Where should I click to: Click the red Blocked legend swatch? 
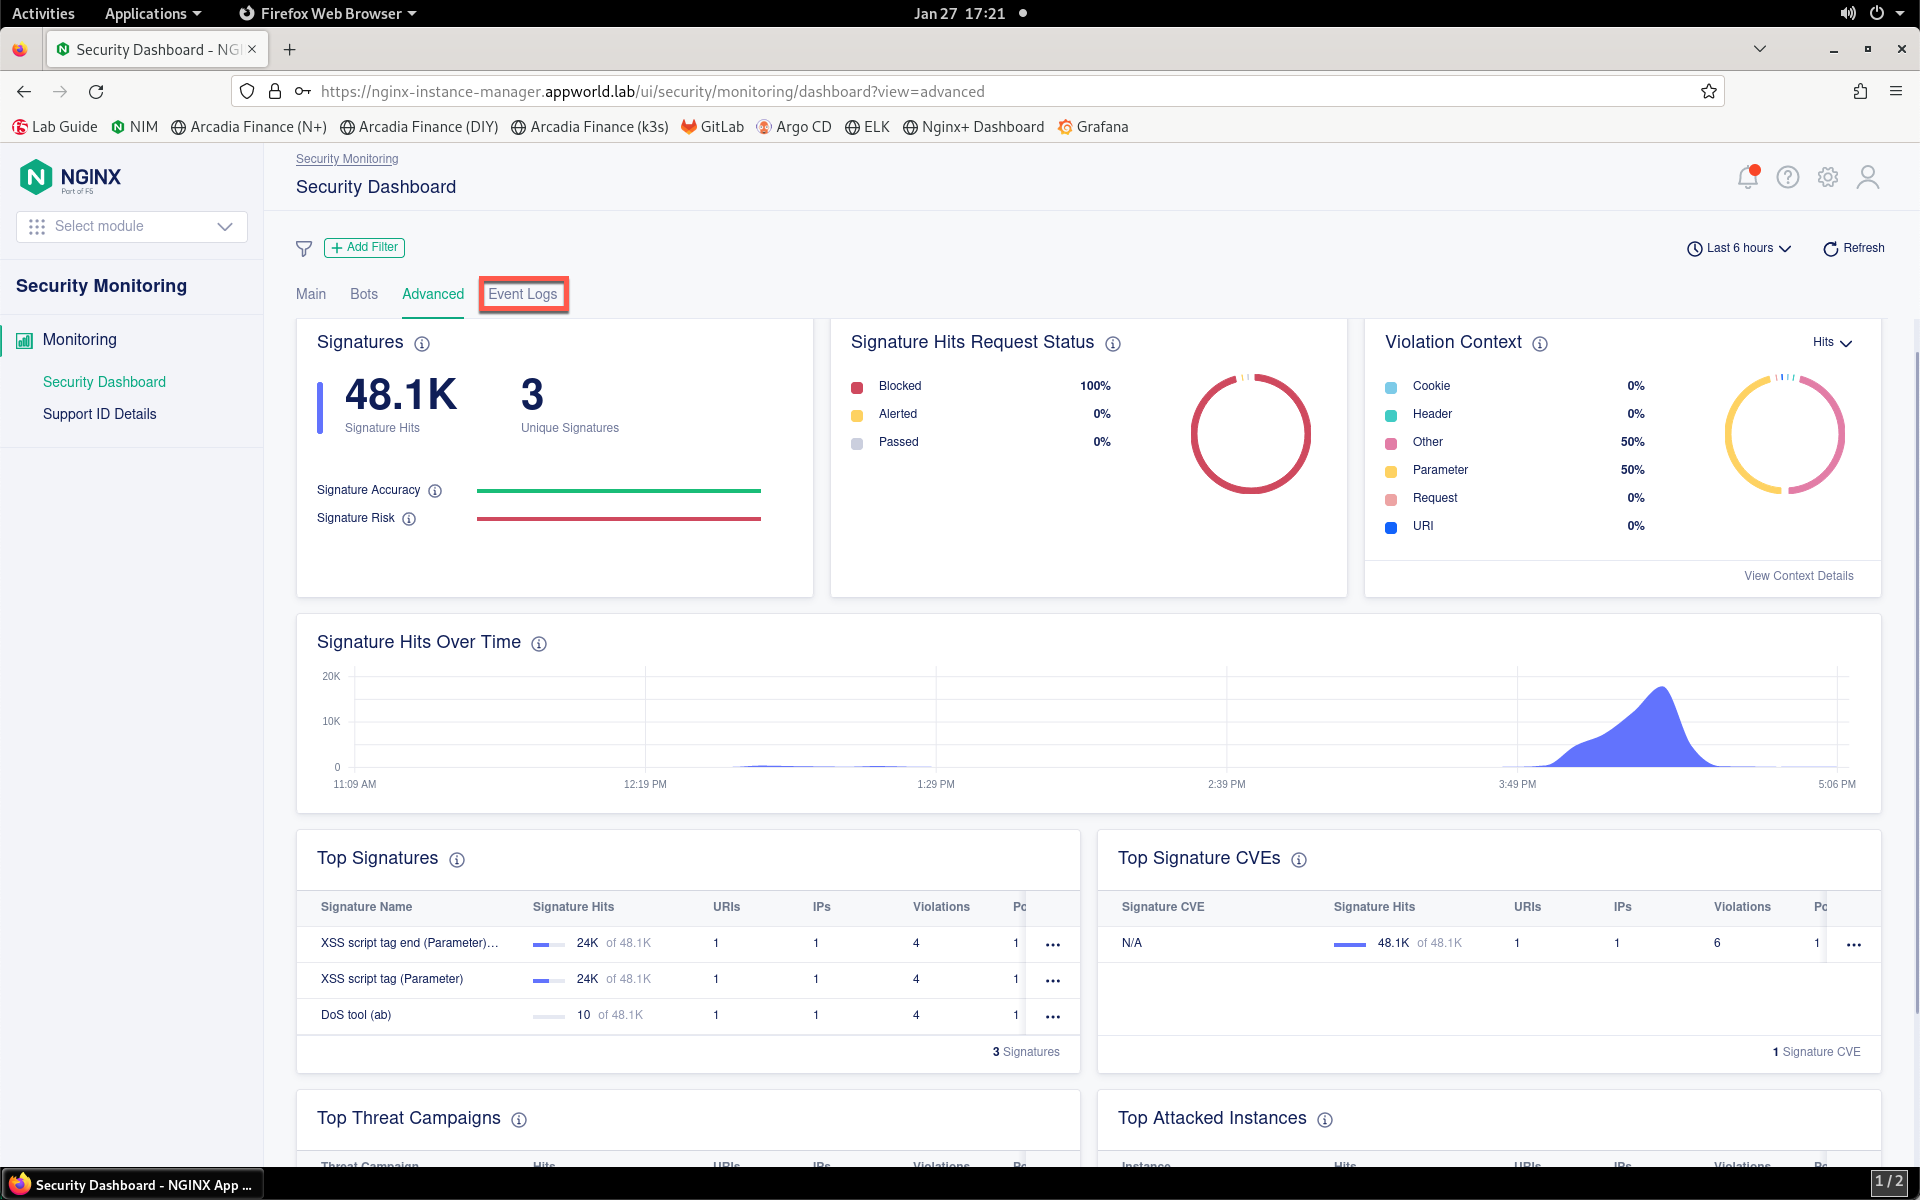tap(857, 388)
